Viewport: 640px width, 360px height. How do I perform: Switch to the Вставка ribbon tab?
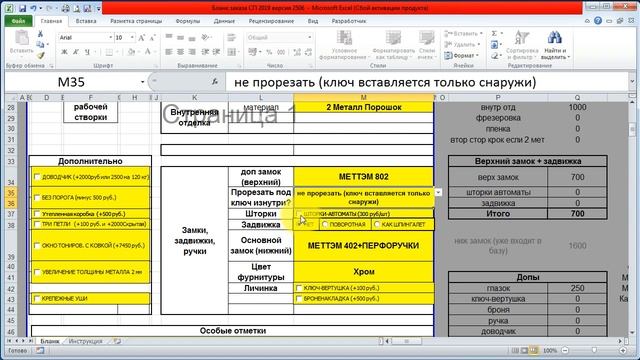coord(86,21)
